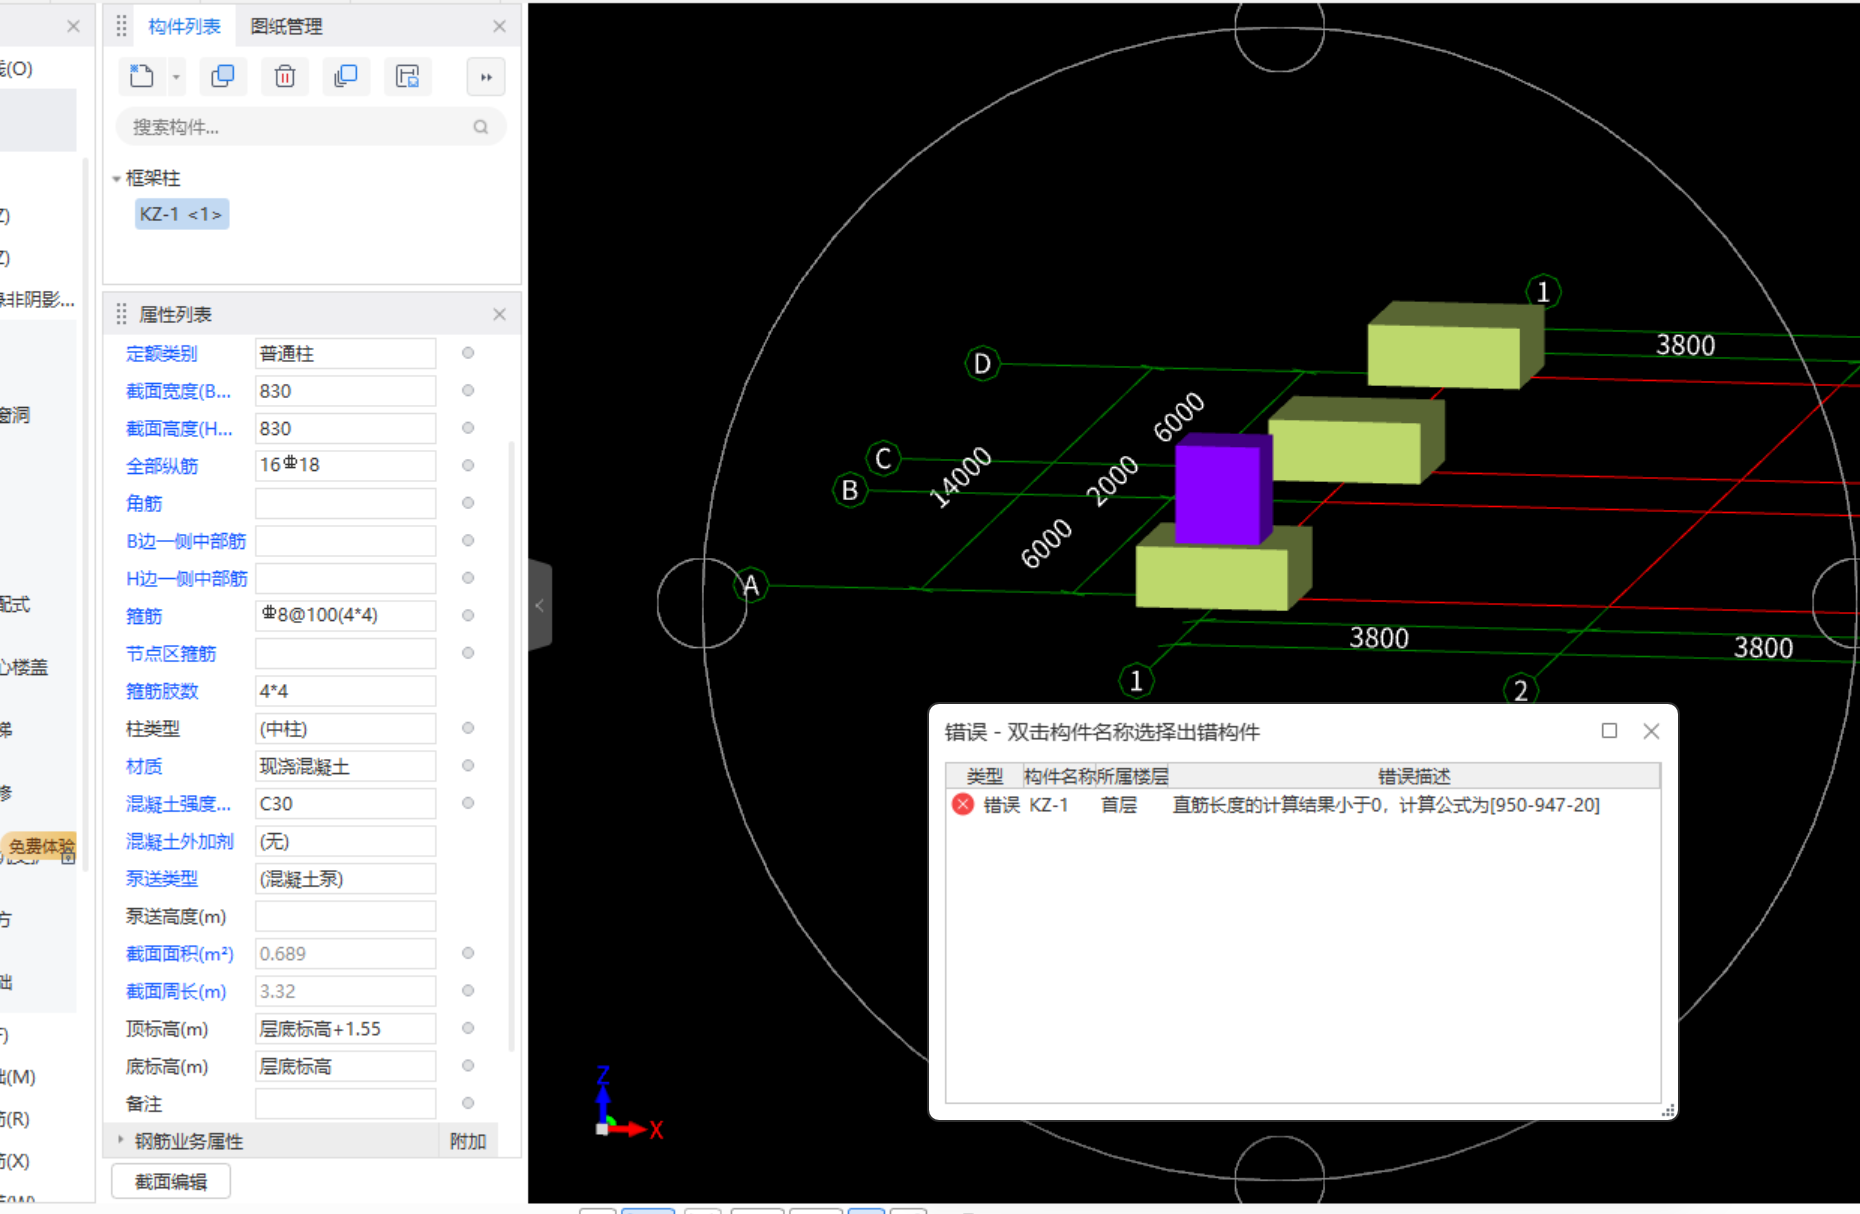Screen dimensions: 1860x1214
Task: Edit the 截面宽度 value field
Action: [x=345, y=391]
